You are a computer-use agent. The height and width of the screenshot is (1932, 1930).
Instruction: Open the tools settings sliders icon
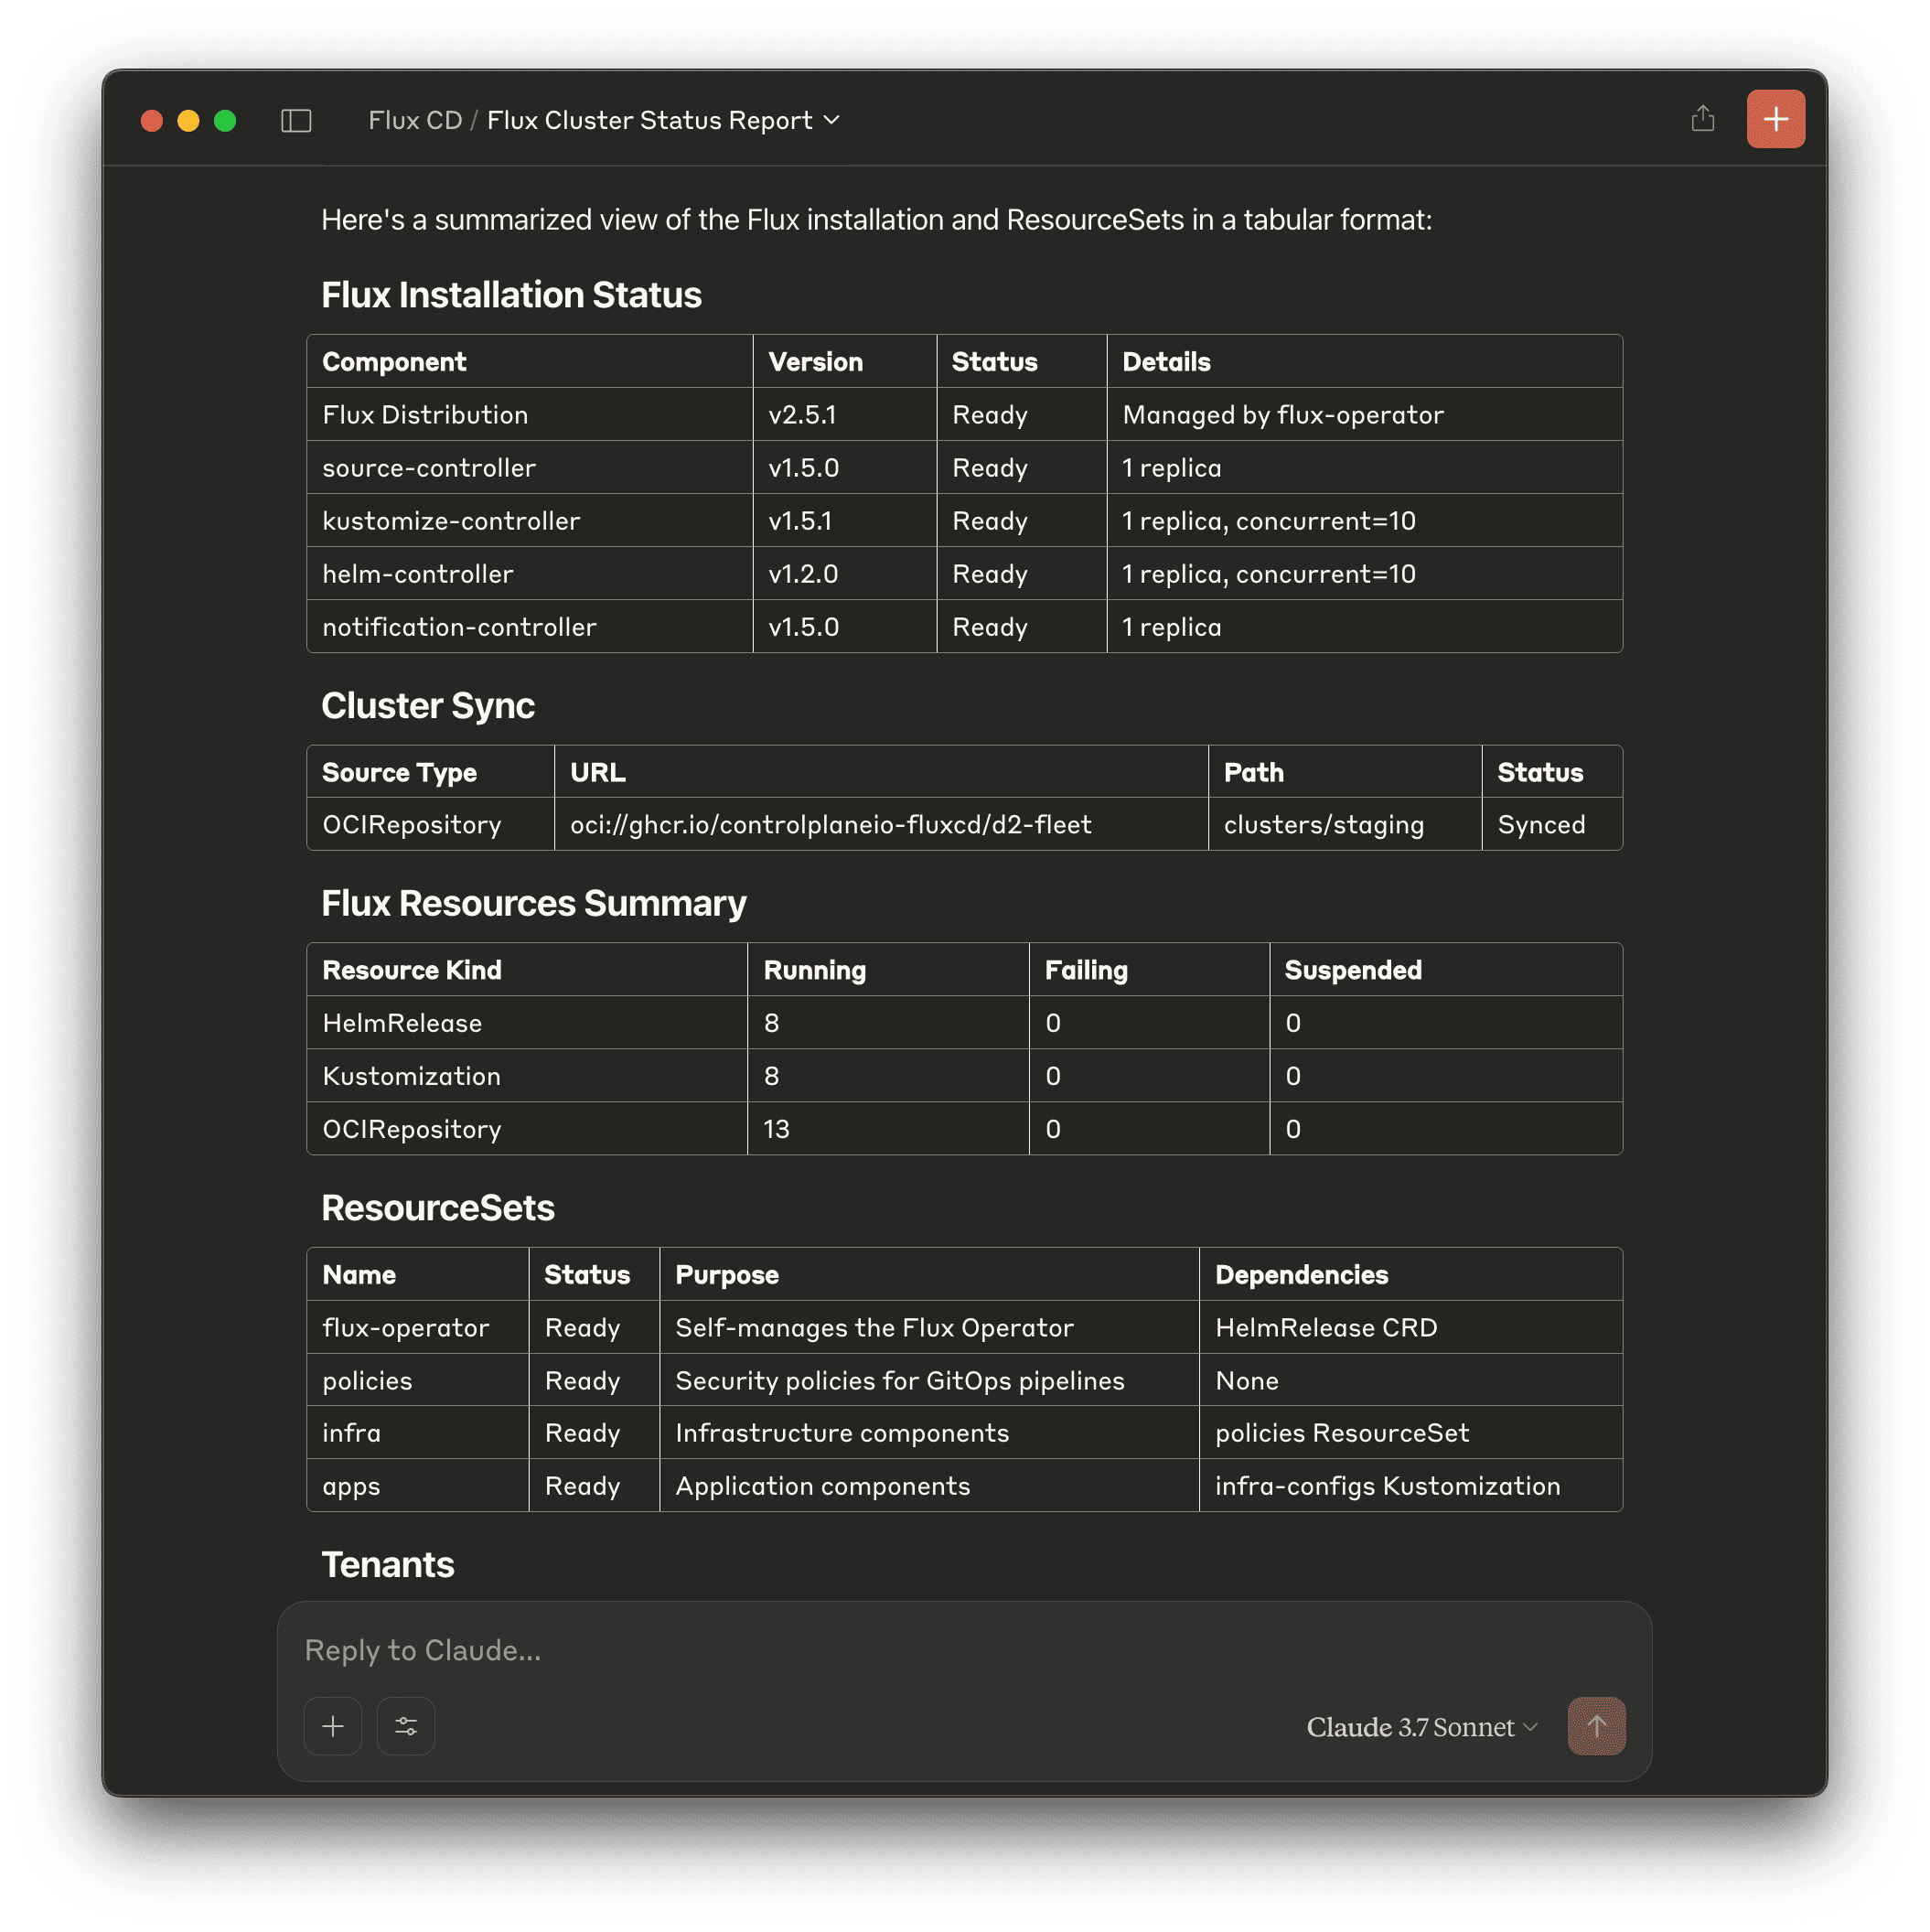tap(406, 1726)
